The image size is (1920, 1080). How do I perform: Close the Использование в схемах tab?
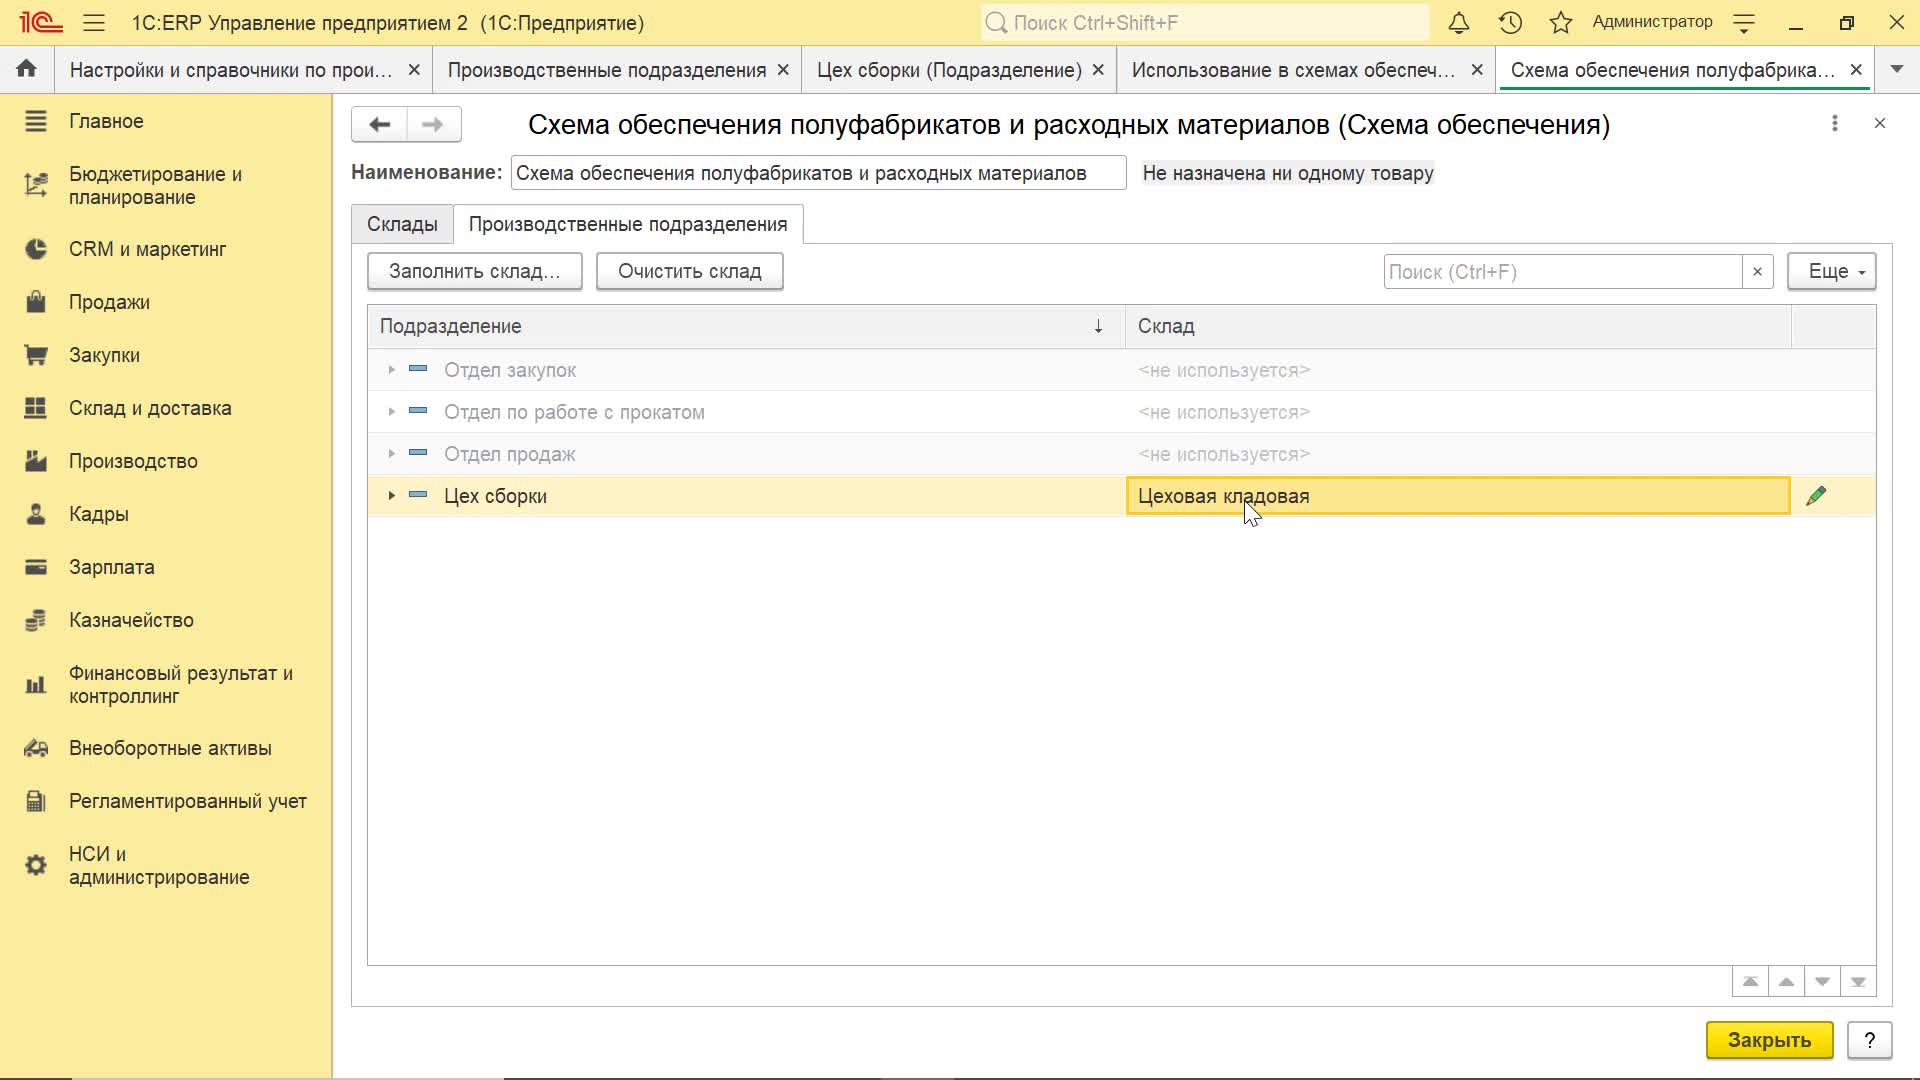point(1477,70)
